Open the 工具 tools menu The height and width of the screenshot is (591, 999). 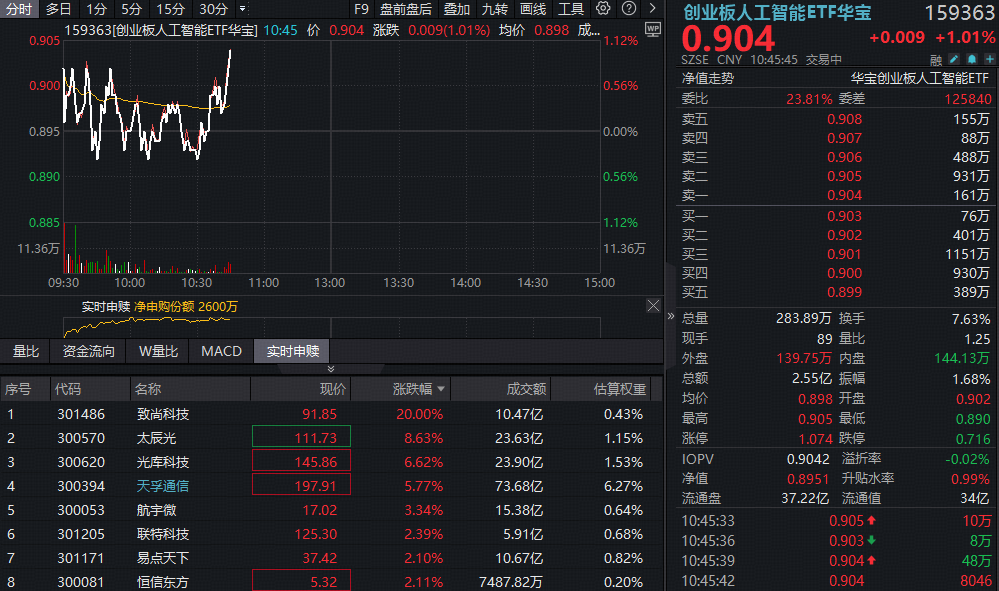point(570,9)
